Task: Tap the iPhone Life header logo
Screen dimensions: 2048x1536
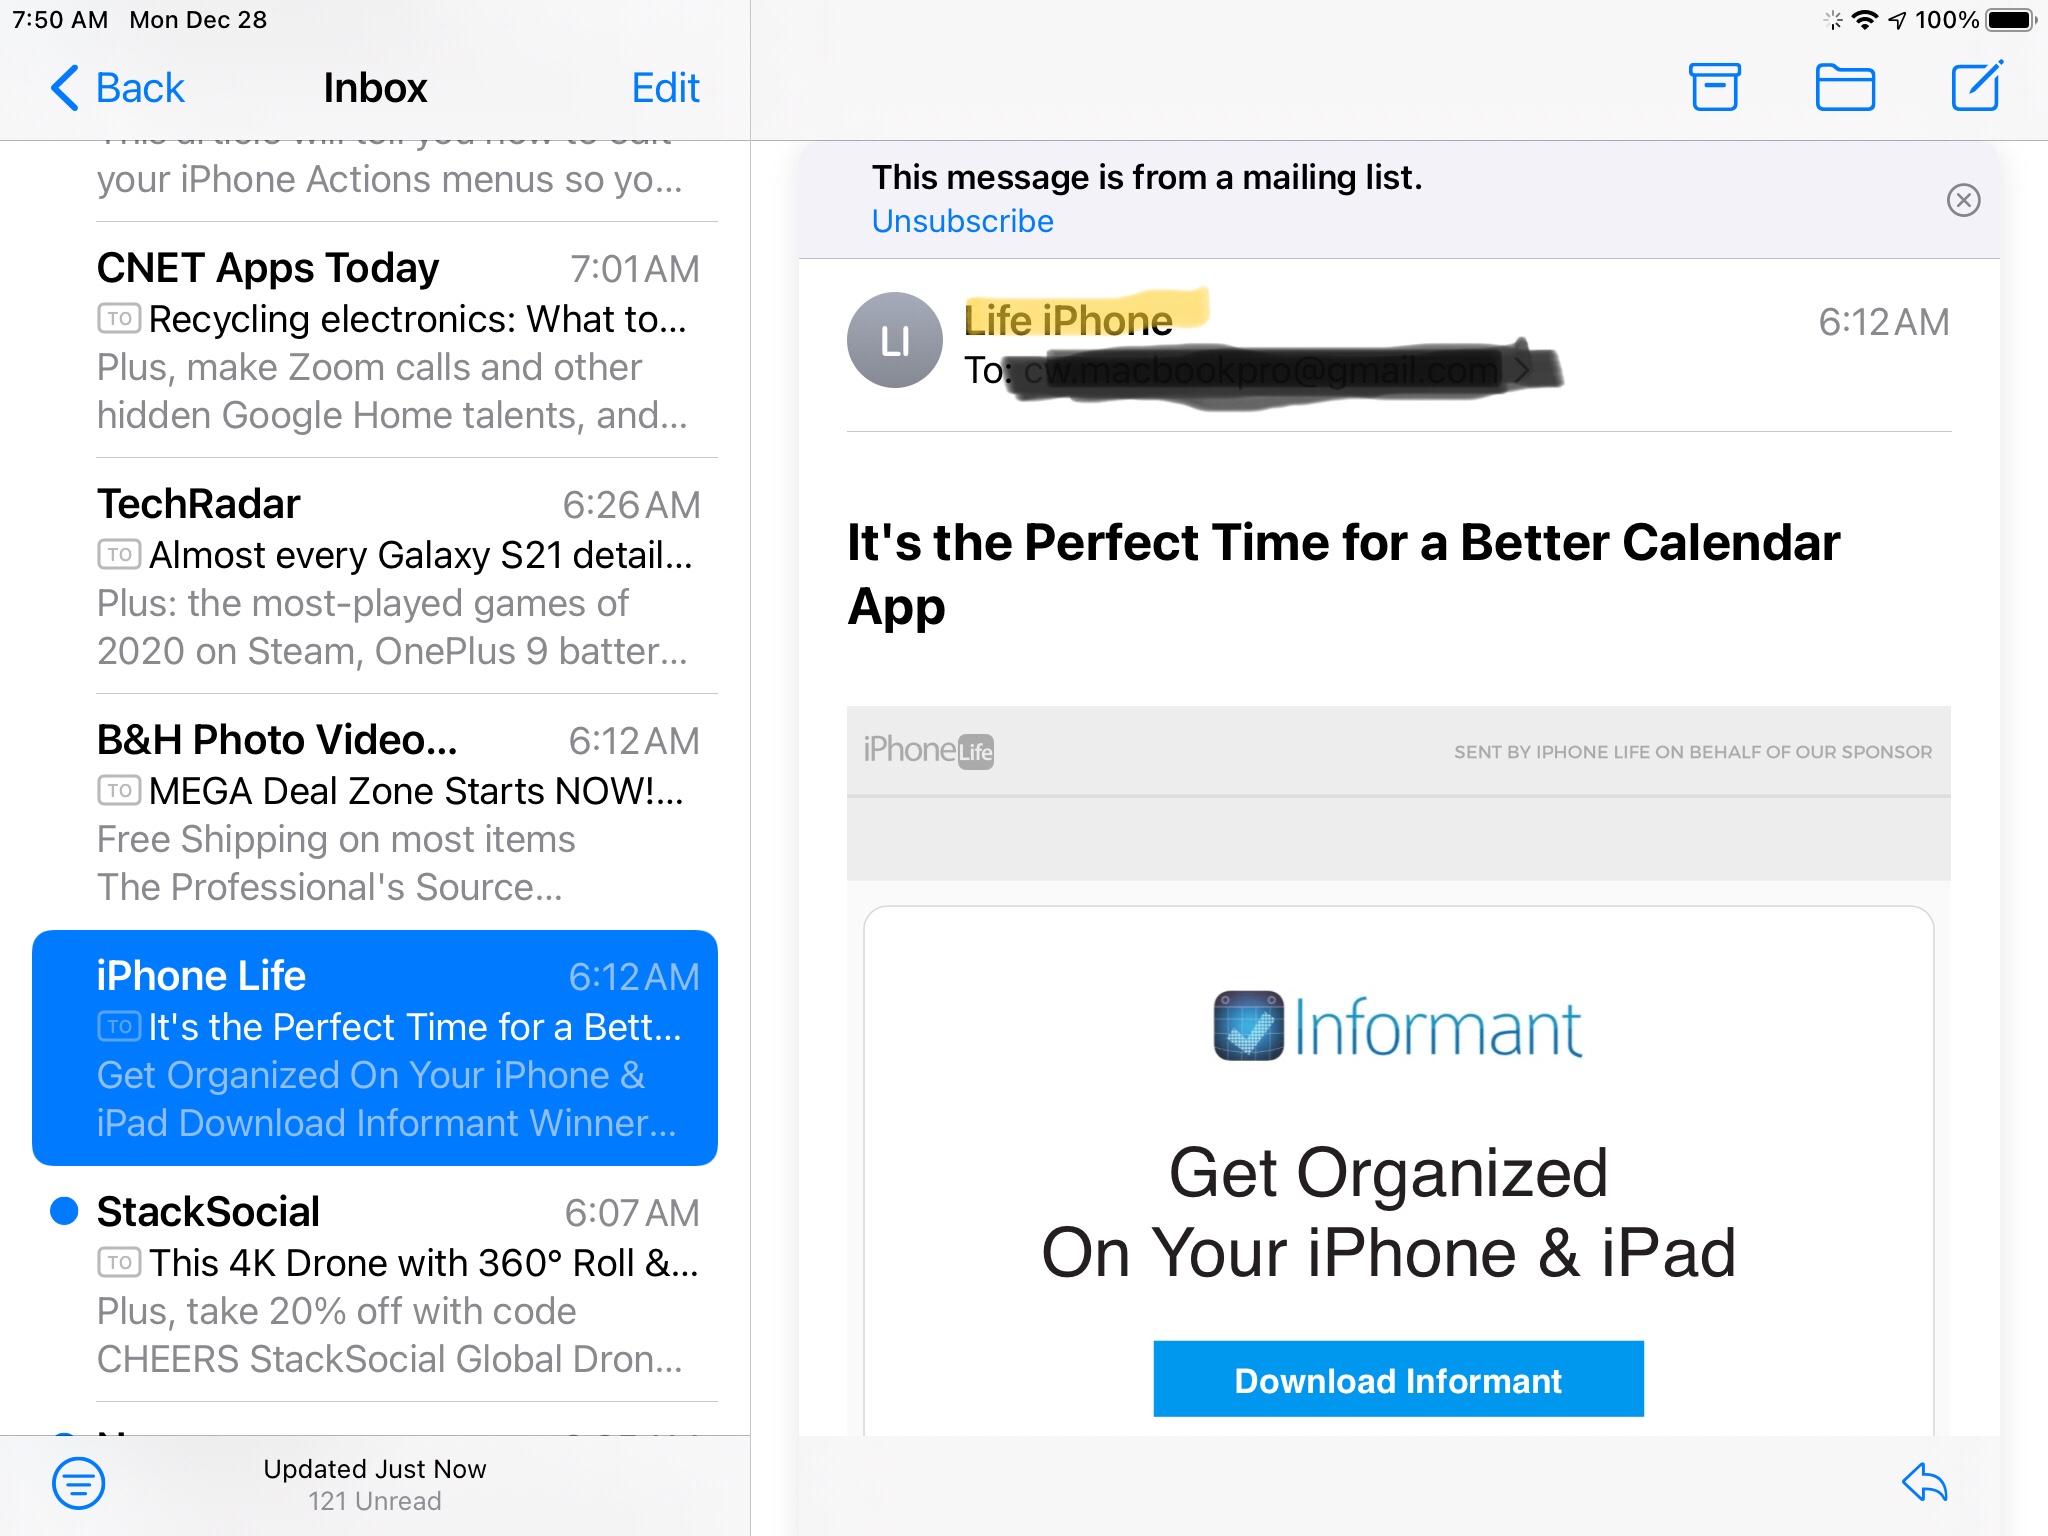Action: tap(928, 751)
